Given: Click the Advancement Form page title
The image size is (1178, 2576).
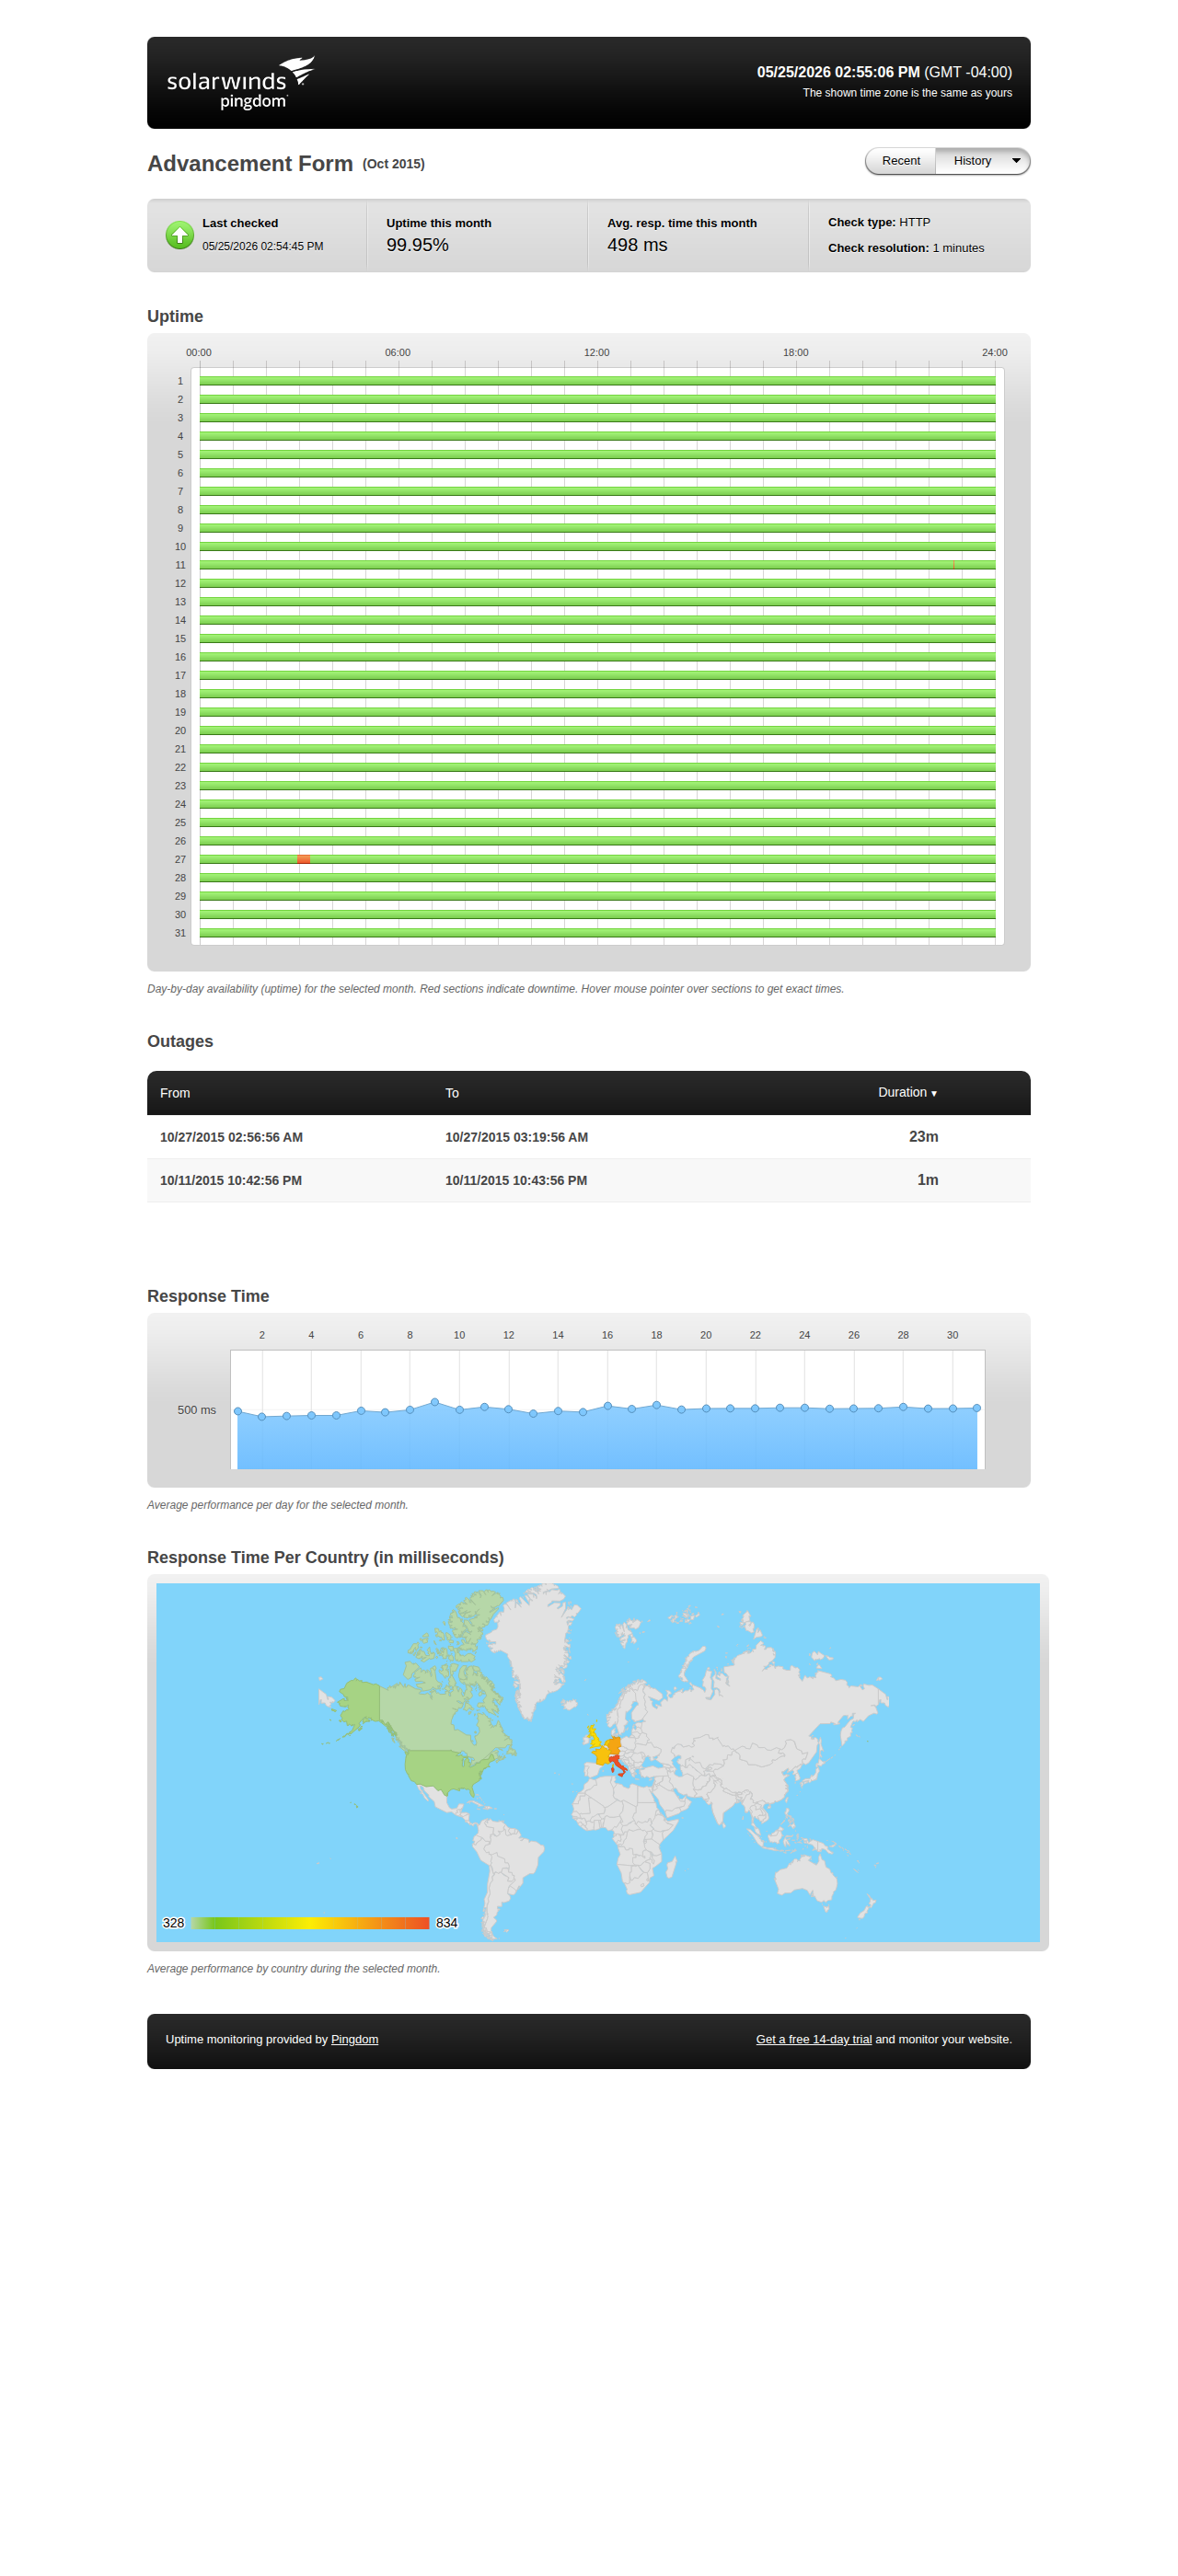Looking at the screenshot, I should click(x=250, y=164).
